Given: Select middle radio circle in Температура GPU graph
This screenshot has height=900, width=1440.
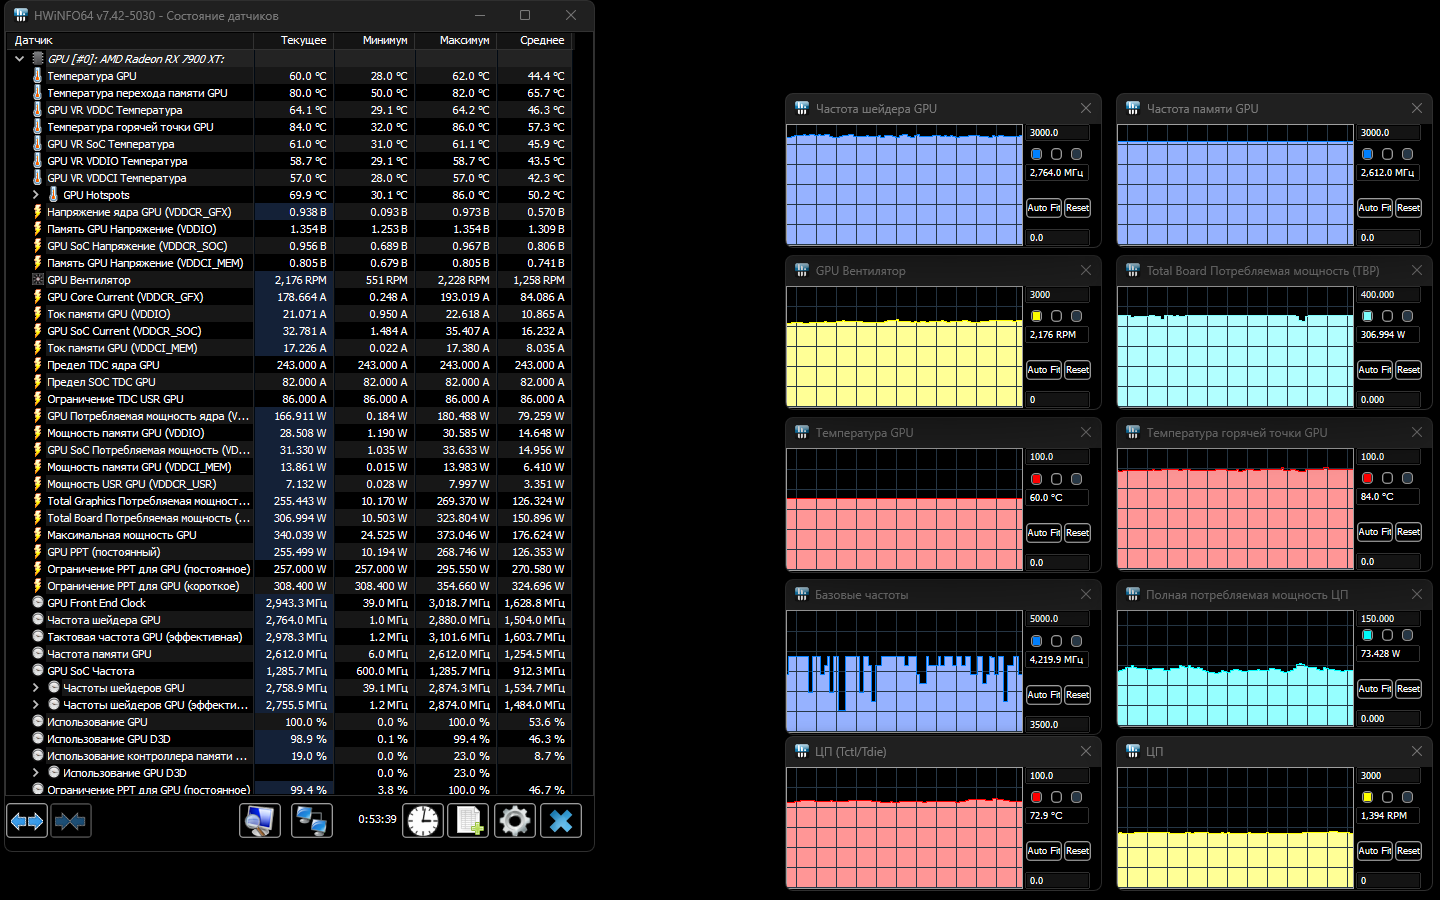Looking at the screenshot, I should click(1056, 479).
